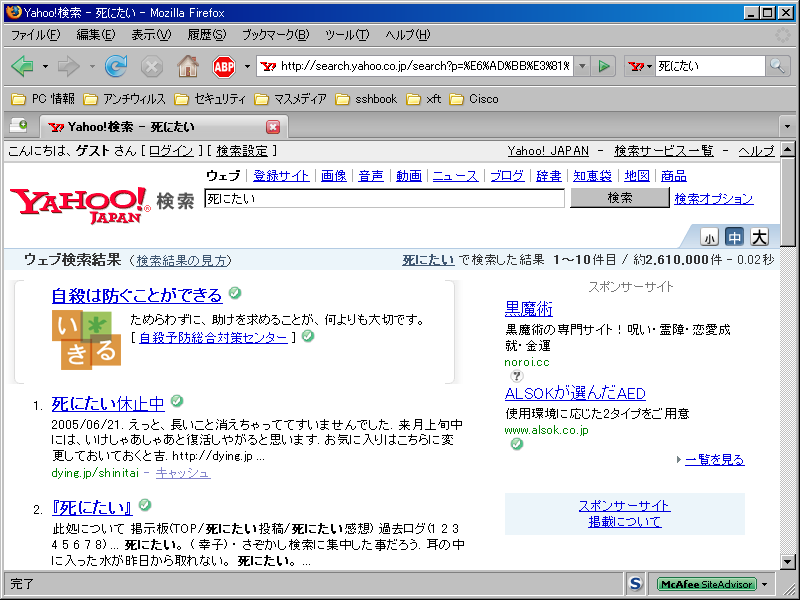The width and height of the screenshot is (800, 600).
Task: Open the マスメディア bookmark folder
Action: point(290,99)
